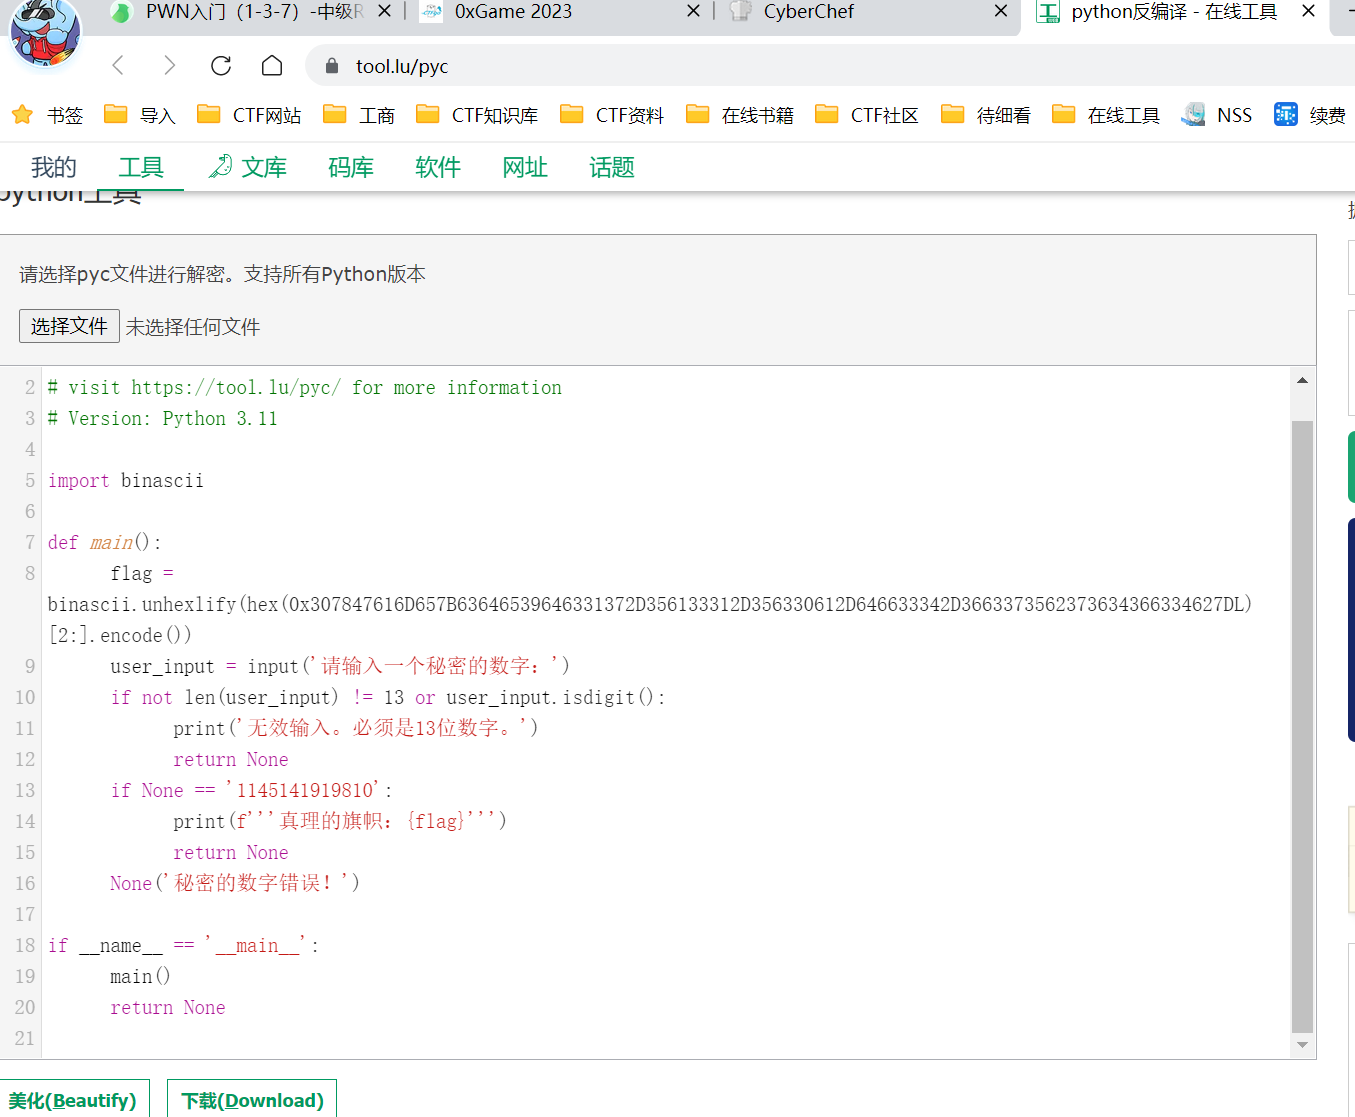Click the profile avatar picture
This screenshot has width=1355, height=1117.
click(45, 33)
